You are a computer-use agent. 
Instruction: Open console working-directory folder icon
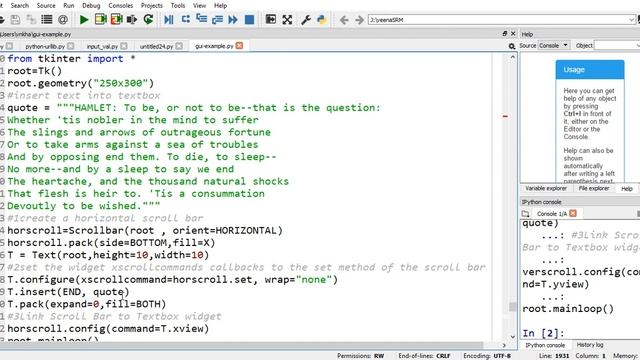[x=525, y=213]
